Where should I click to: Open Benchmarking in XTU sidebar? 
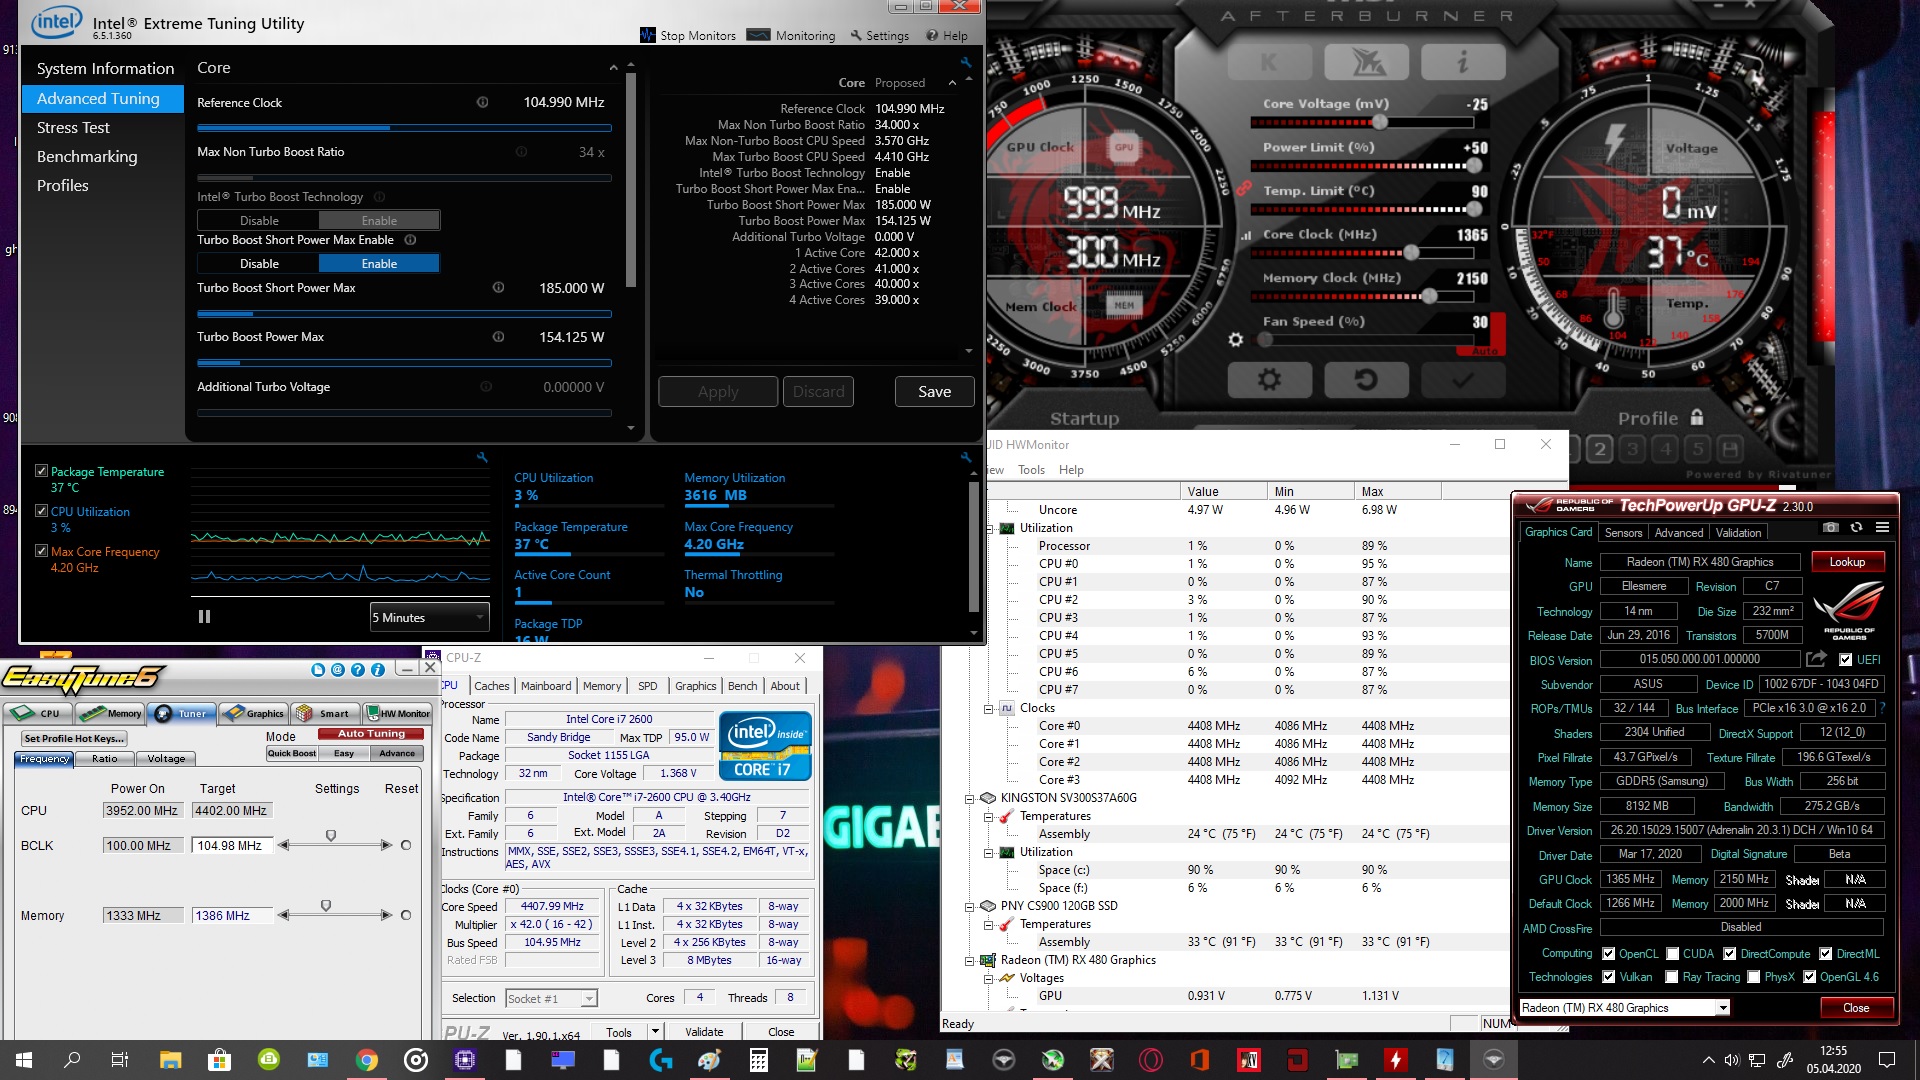coord(87,157)
